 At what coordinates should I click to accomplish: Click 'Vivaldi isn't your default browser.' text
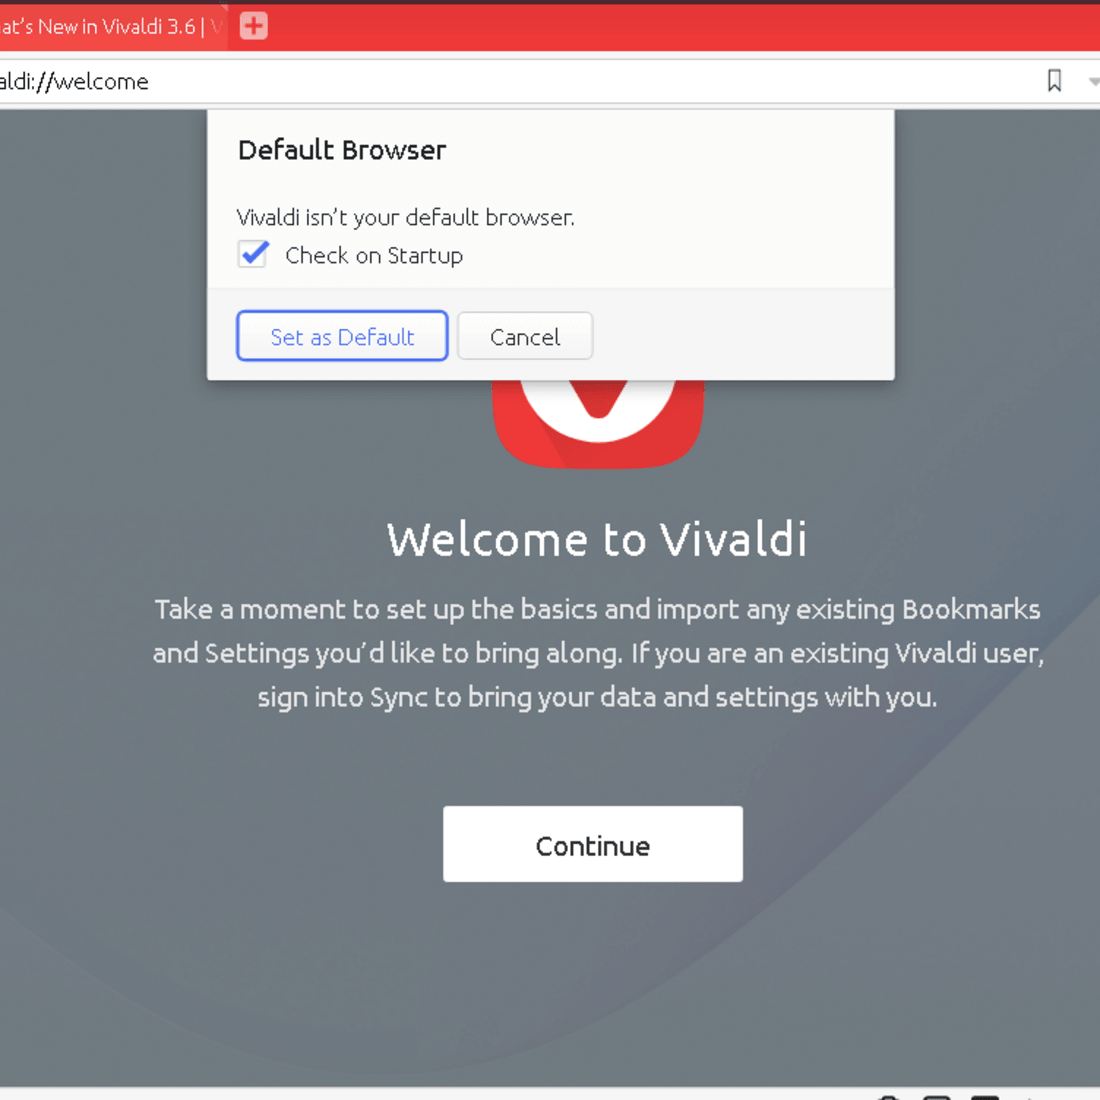tap(405, 217)
